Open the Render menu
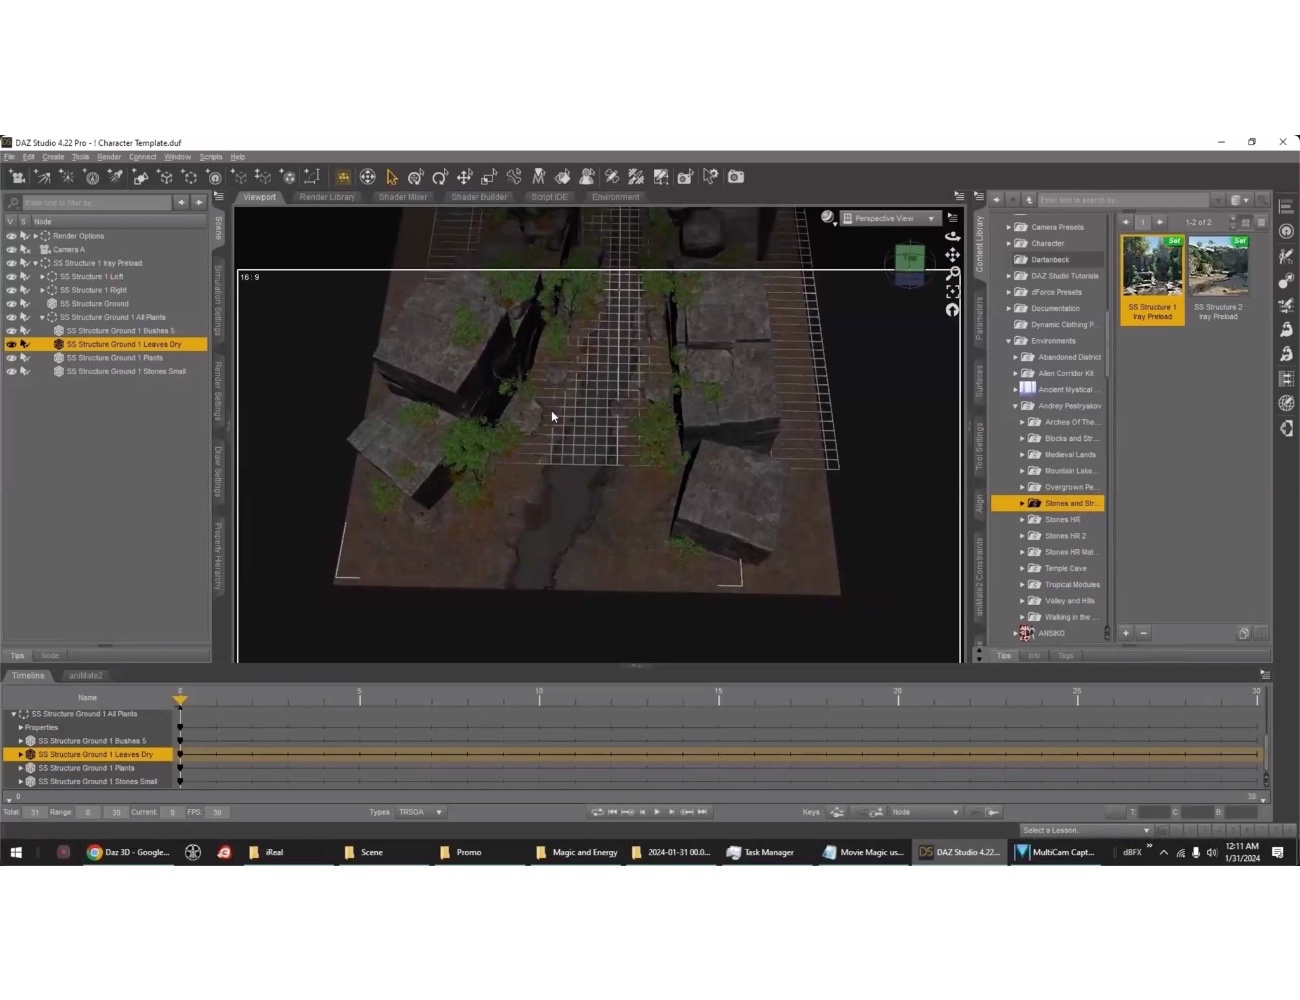Image resolution: width=1300 pixels, height=1000 pixels. pos(109,157)
